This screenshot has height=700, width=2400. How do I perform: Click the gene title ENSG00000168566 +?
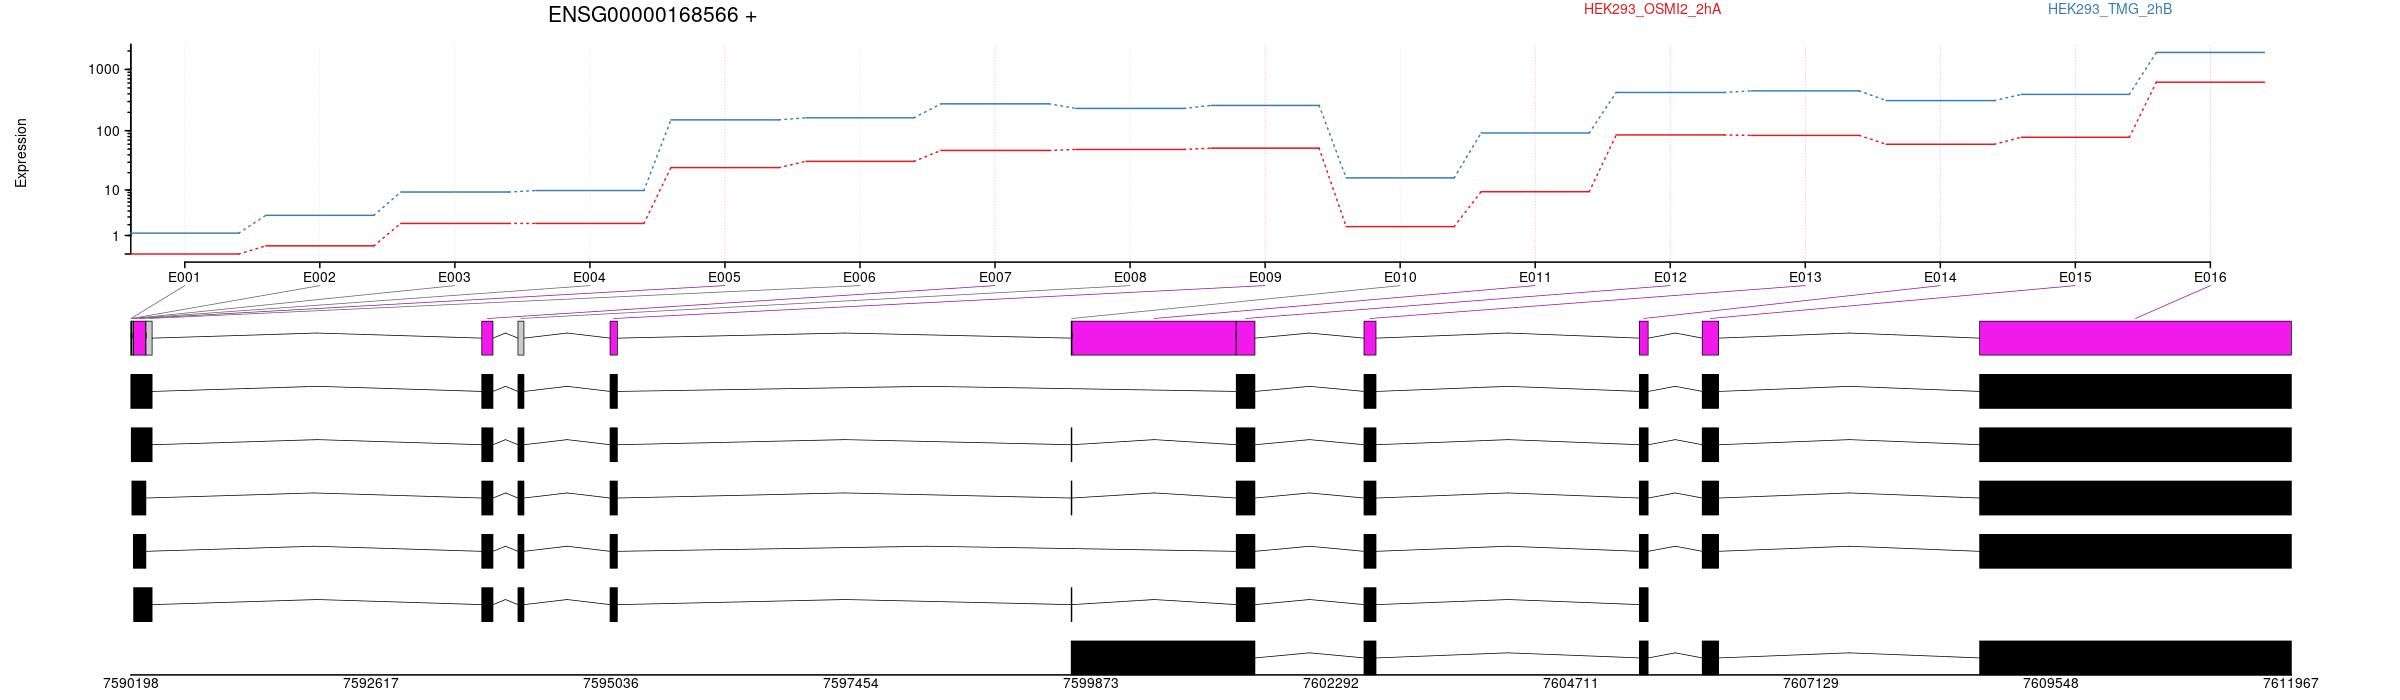coord(652,15)
